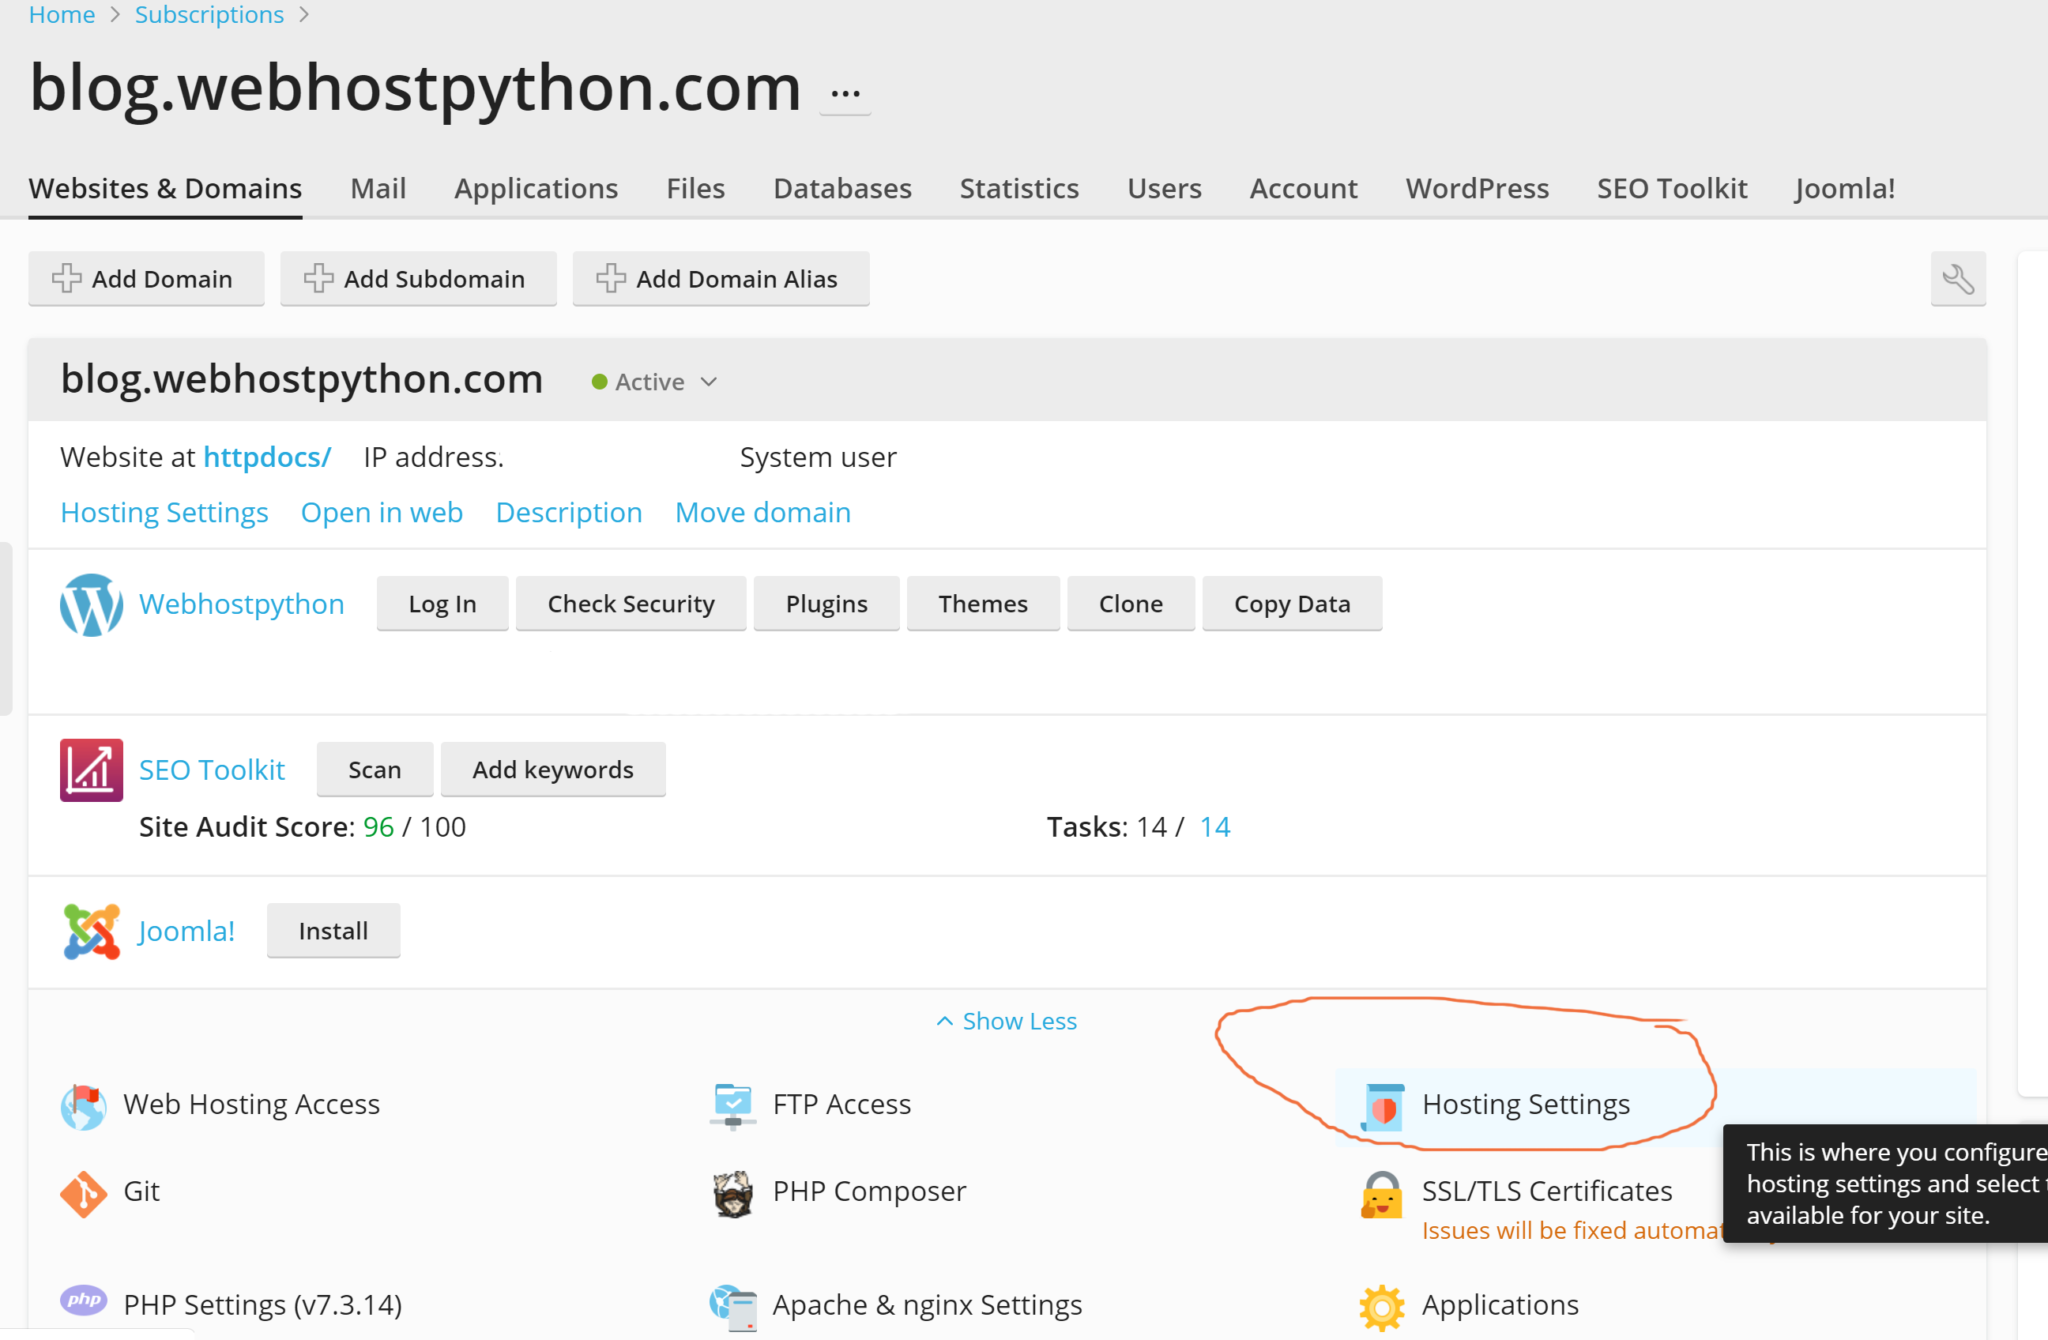Screen dimensions: 2048x1340
Task: Open the WordPress tab
Action: (1477, 188)
